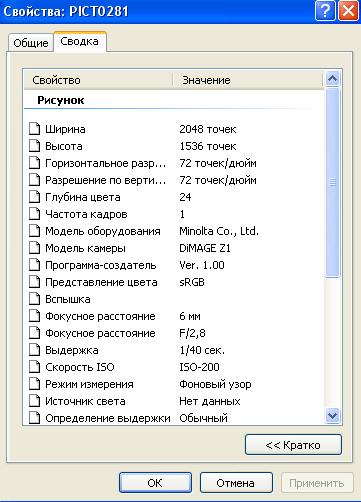Image resolution: width=361 pixels, height=502 pixels.
Task: Select the Модель оборудования label
Action: click(103, 231)
